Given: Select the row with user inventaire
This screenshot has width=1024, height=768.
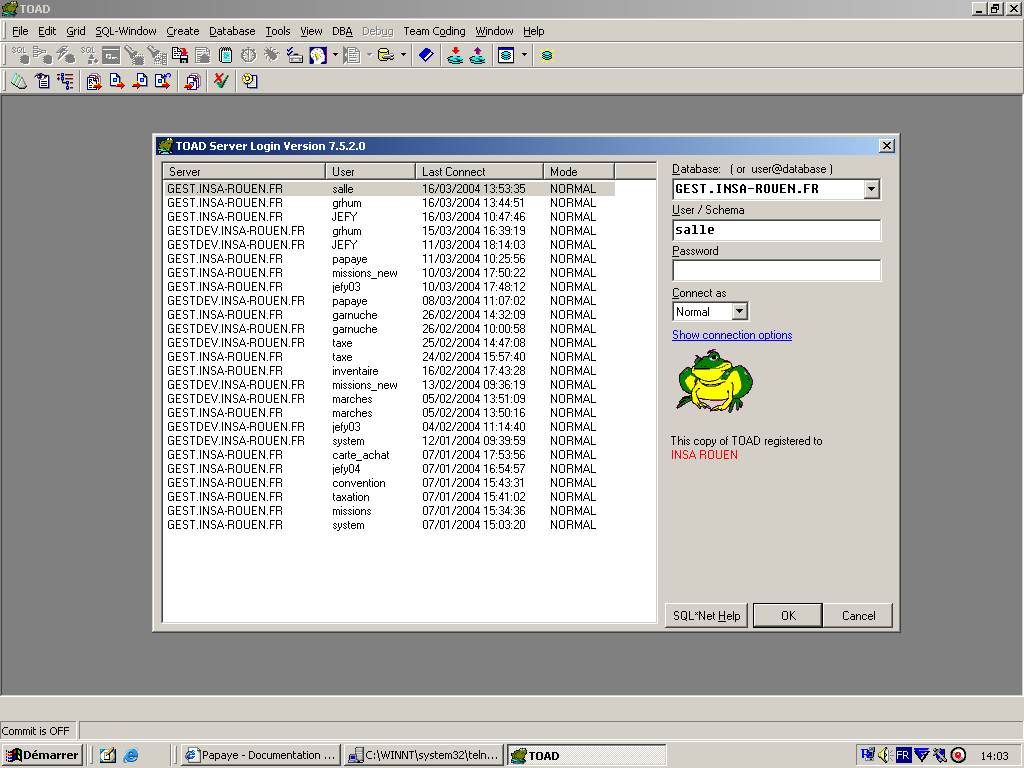Looking at the screenshot, I should pyautogui.click(x=389, y=371).
